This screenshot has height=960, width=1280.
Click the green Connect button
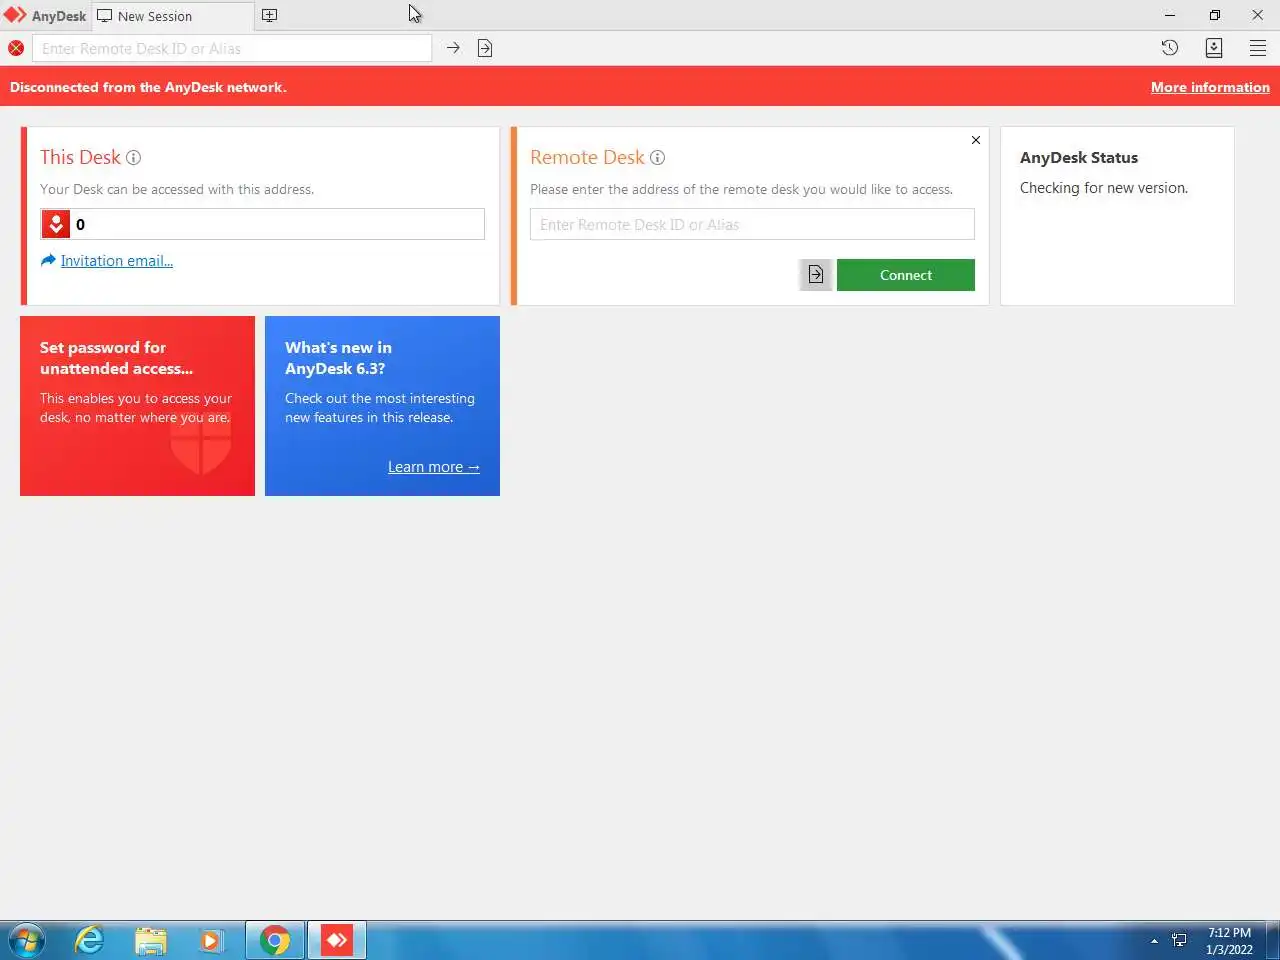click(x=906, y=275)
